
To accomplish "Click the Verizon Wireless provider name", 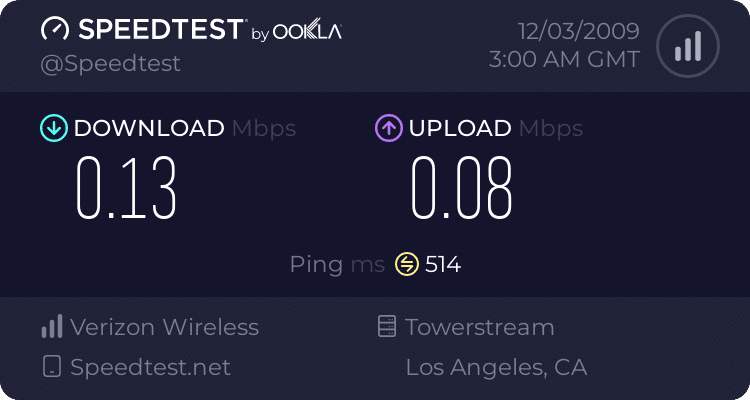I will (x=165, y=327).
